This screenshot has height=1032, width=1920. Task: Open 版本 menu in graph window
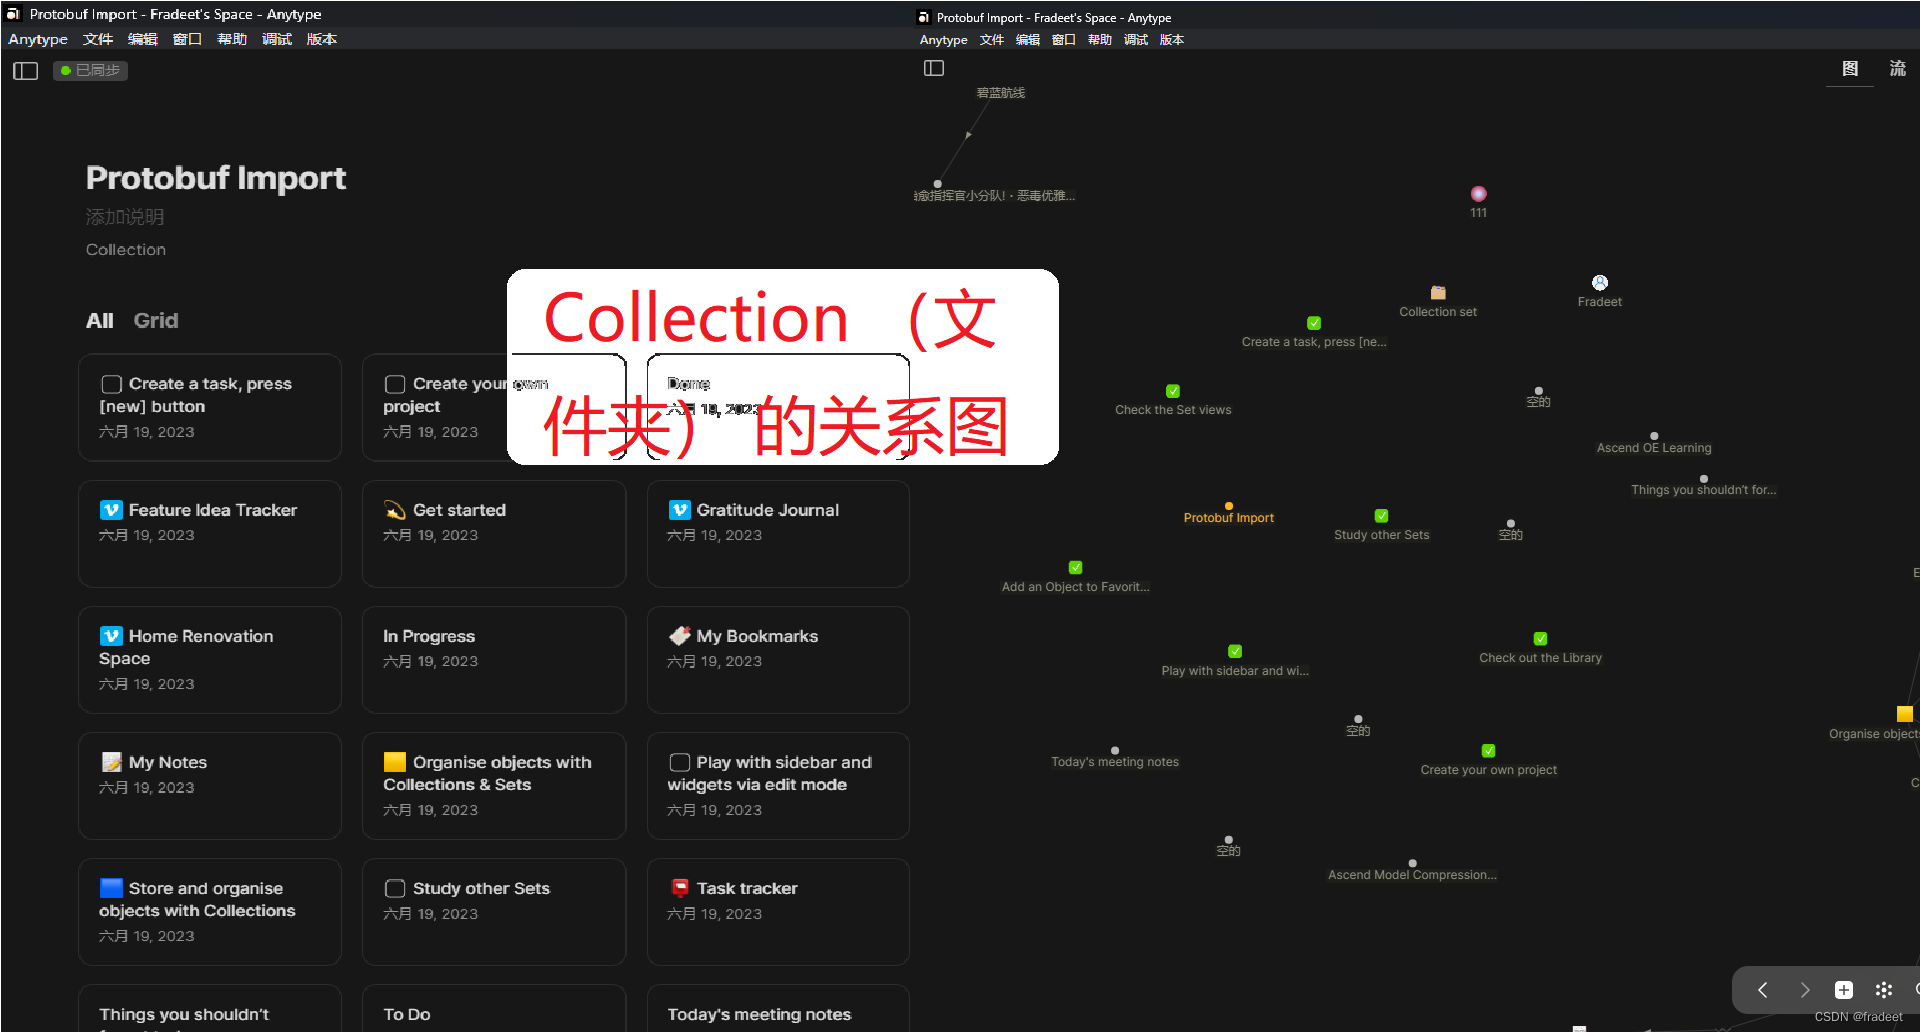[x=1172, y=40]
